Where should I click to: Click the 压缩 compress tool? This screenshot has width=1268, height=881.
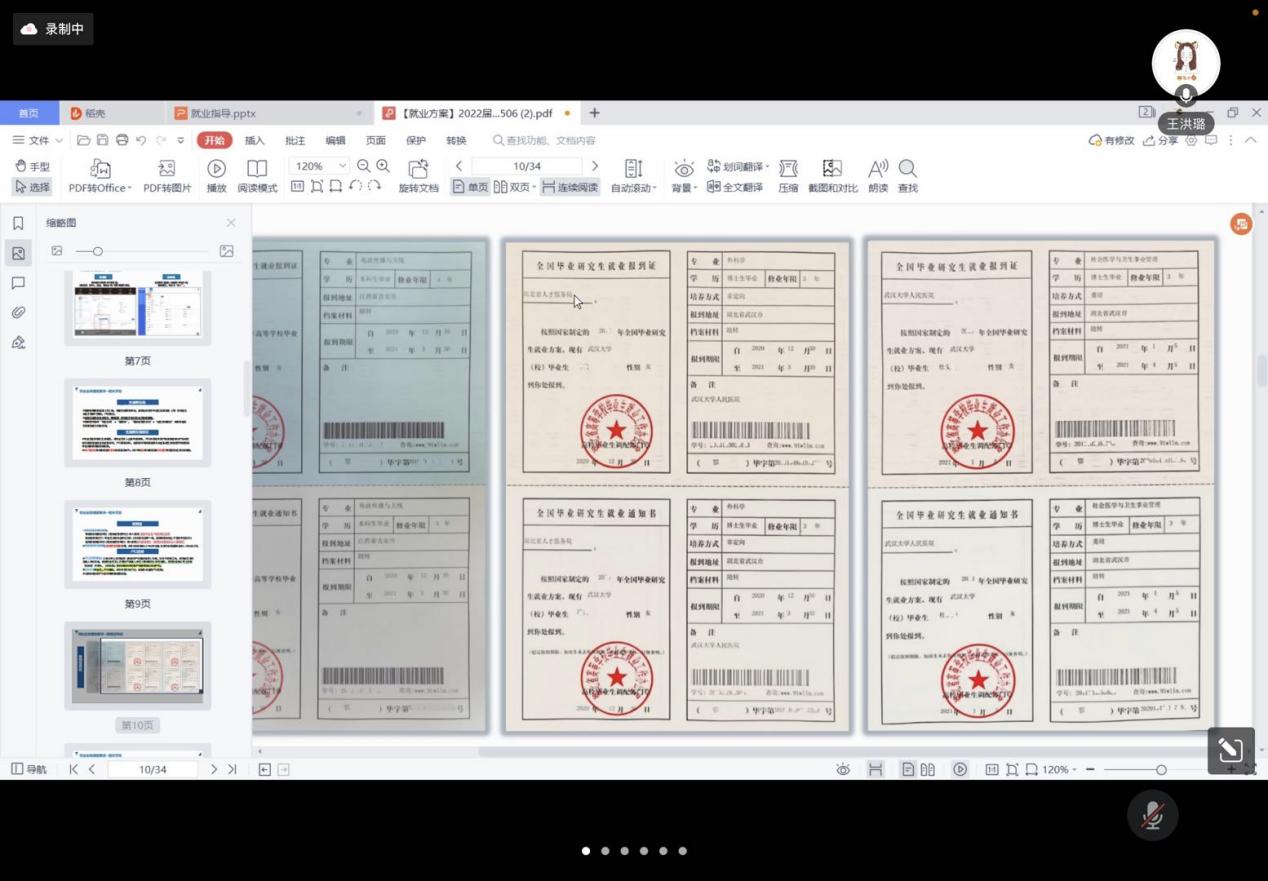tap(788, 176)
